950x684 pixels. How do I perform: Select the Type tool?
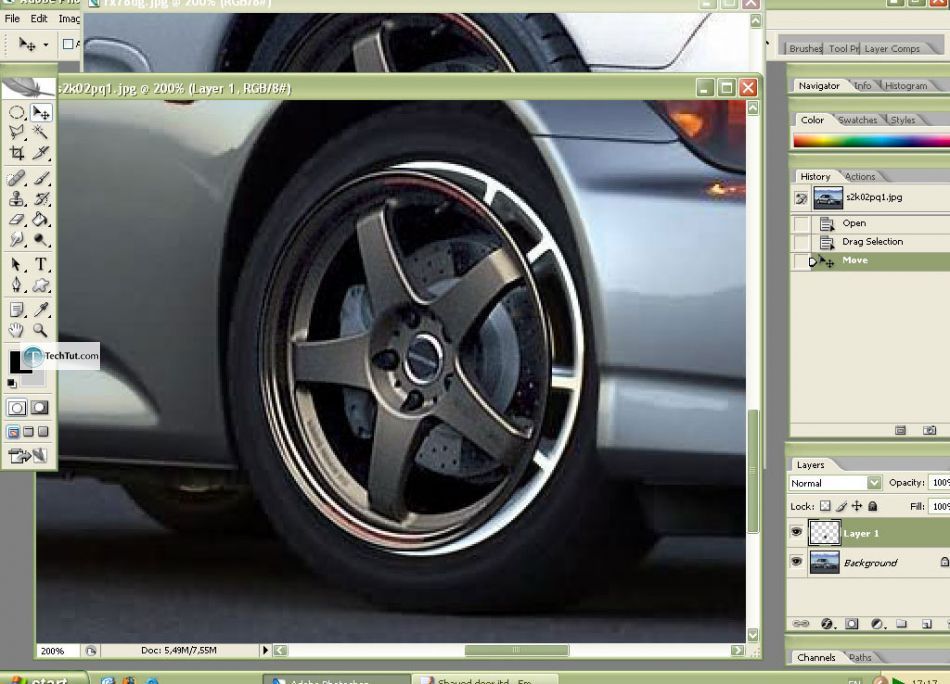pyautogui.click(x=41, y=265)
